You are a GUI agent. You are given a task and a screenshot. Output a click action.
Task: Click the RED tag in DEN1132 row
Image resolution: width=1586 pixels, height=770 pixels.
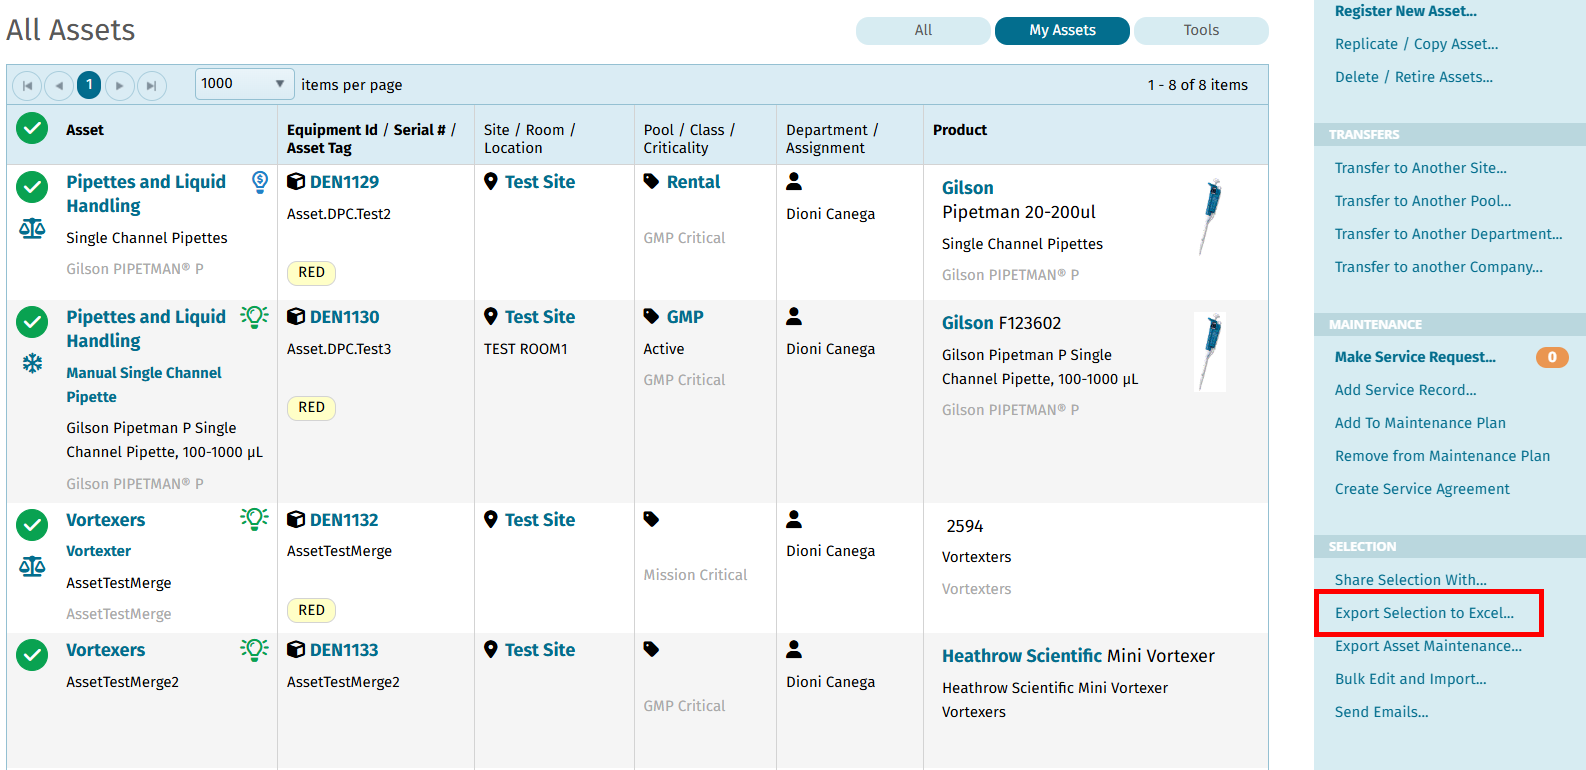pyautogui.click(x=311, y=610)
